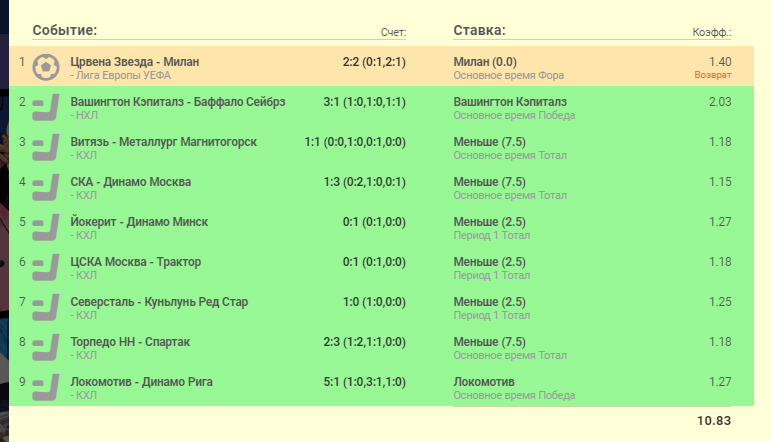This screenshot has width=771, height=442.
Task: Click score 3:1 (1:0,1:0,1:1)
Action: point(364,102)
